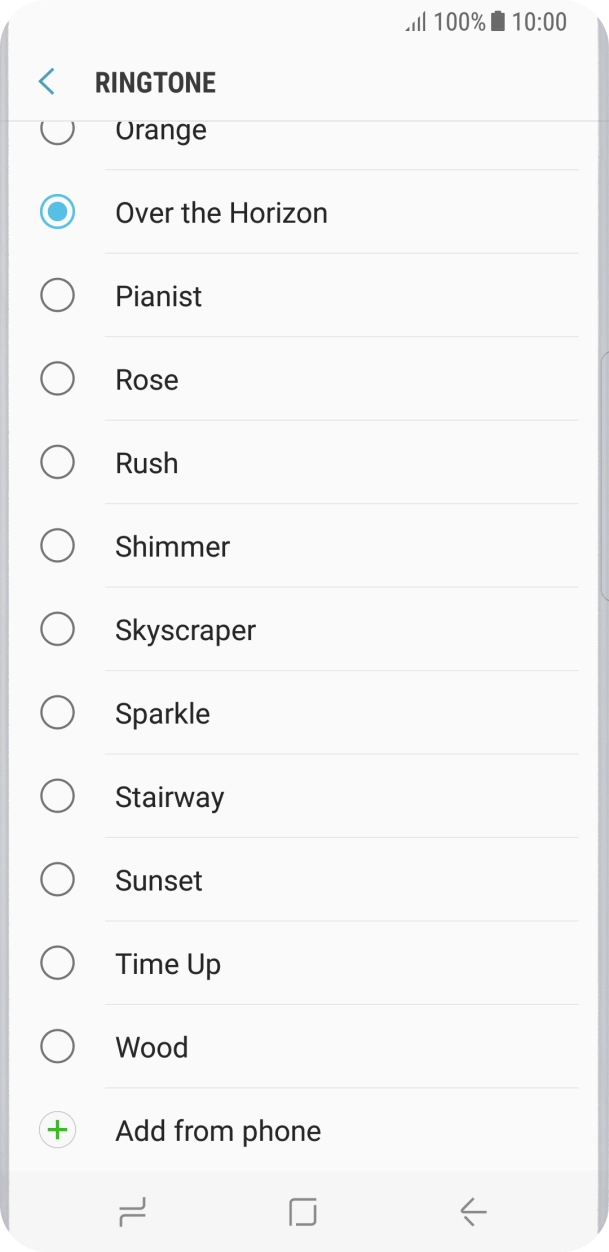Tap Add from phone

[218, 1131]
